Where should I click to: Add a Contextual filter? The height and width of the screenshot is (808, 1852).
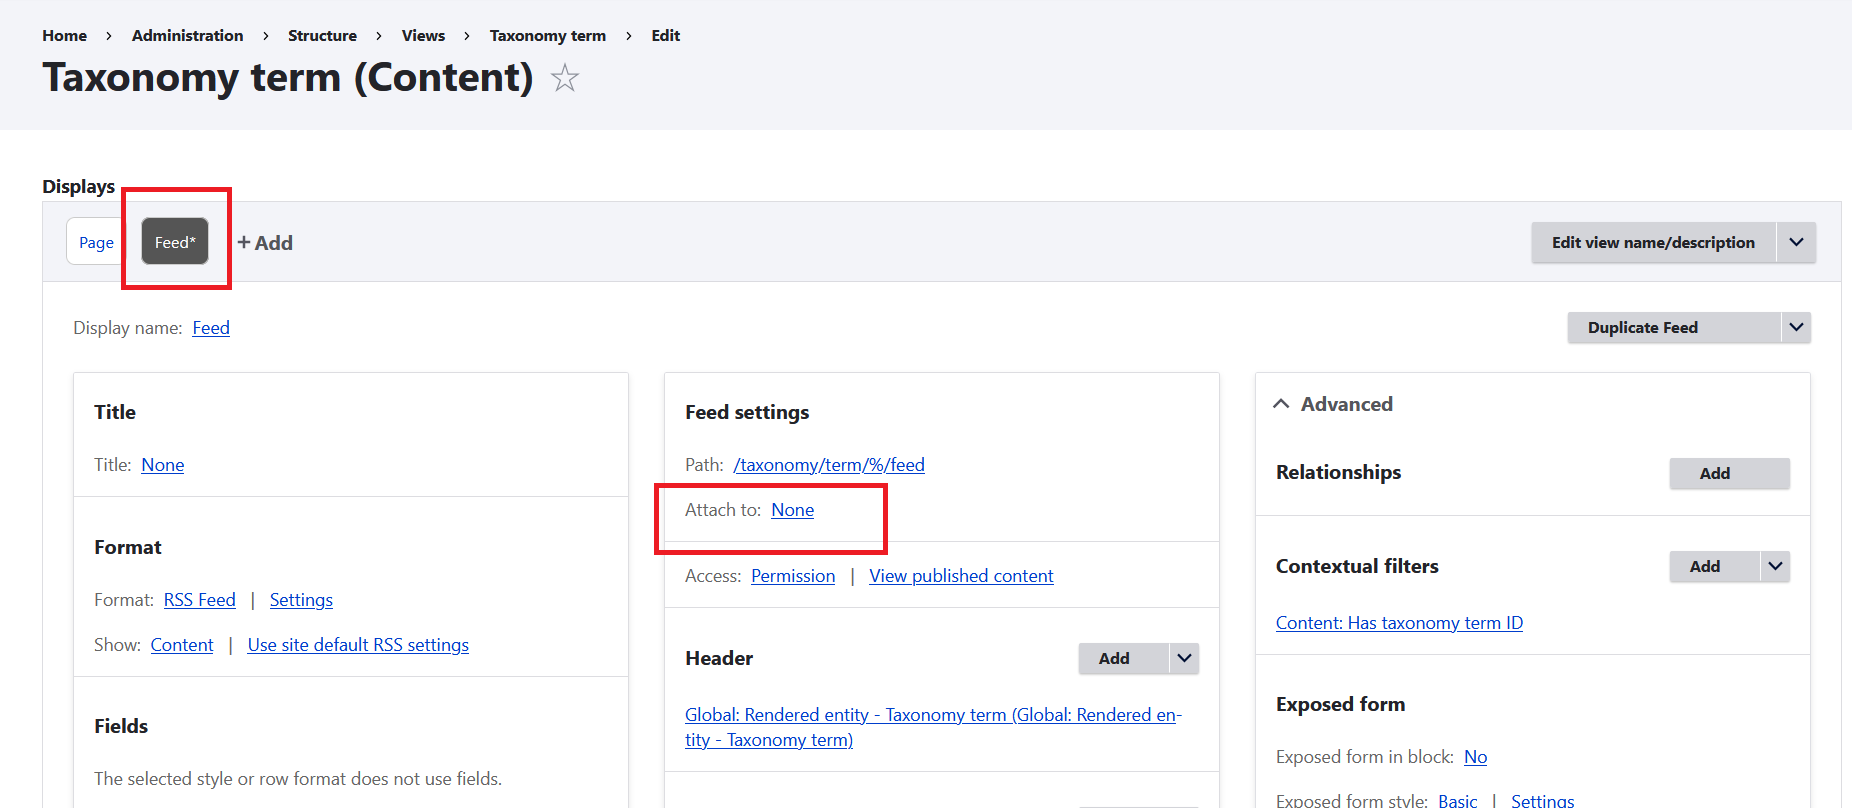pos(1714,566)
